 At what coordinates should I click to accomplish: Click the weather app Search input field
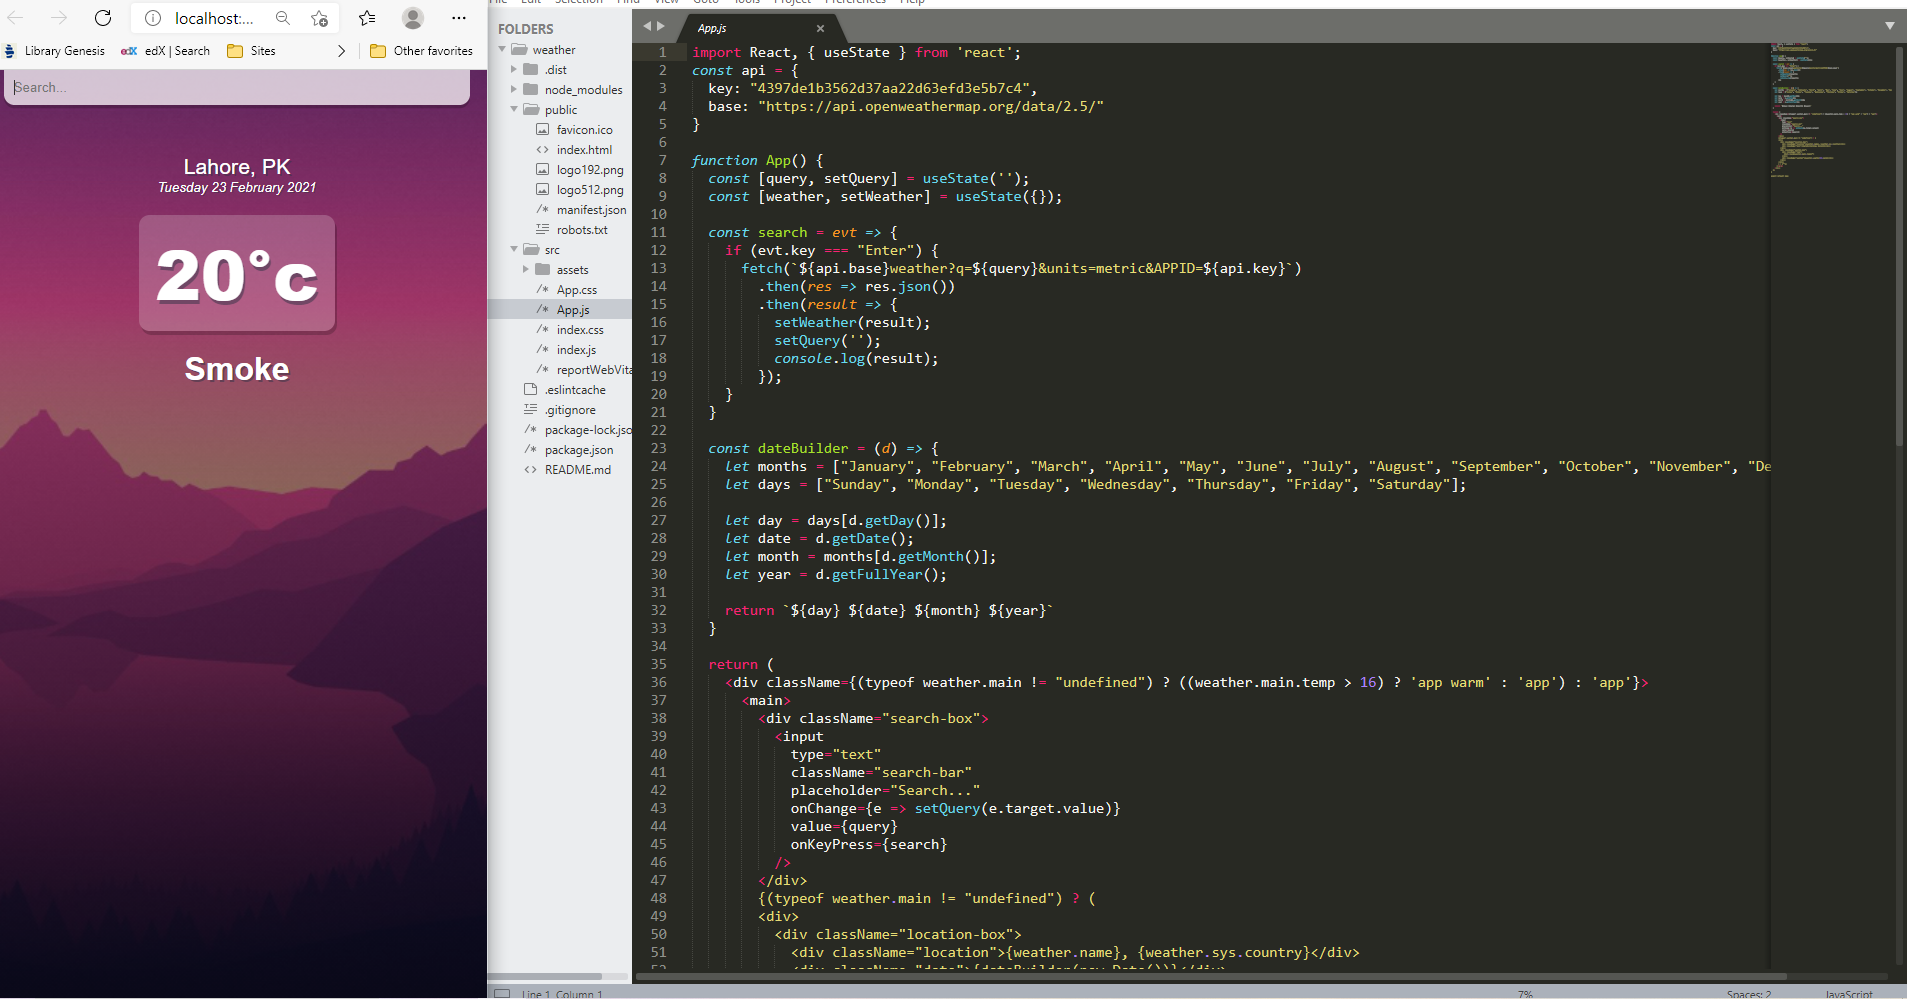coord(237,88)
